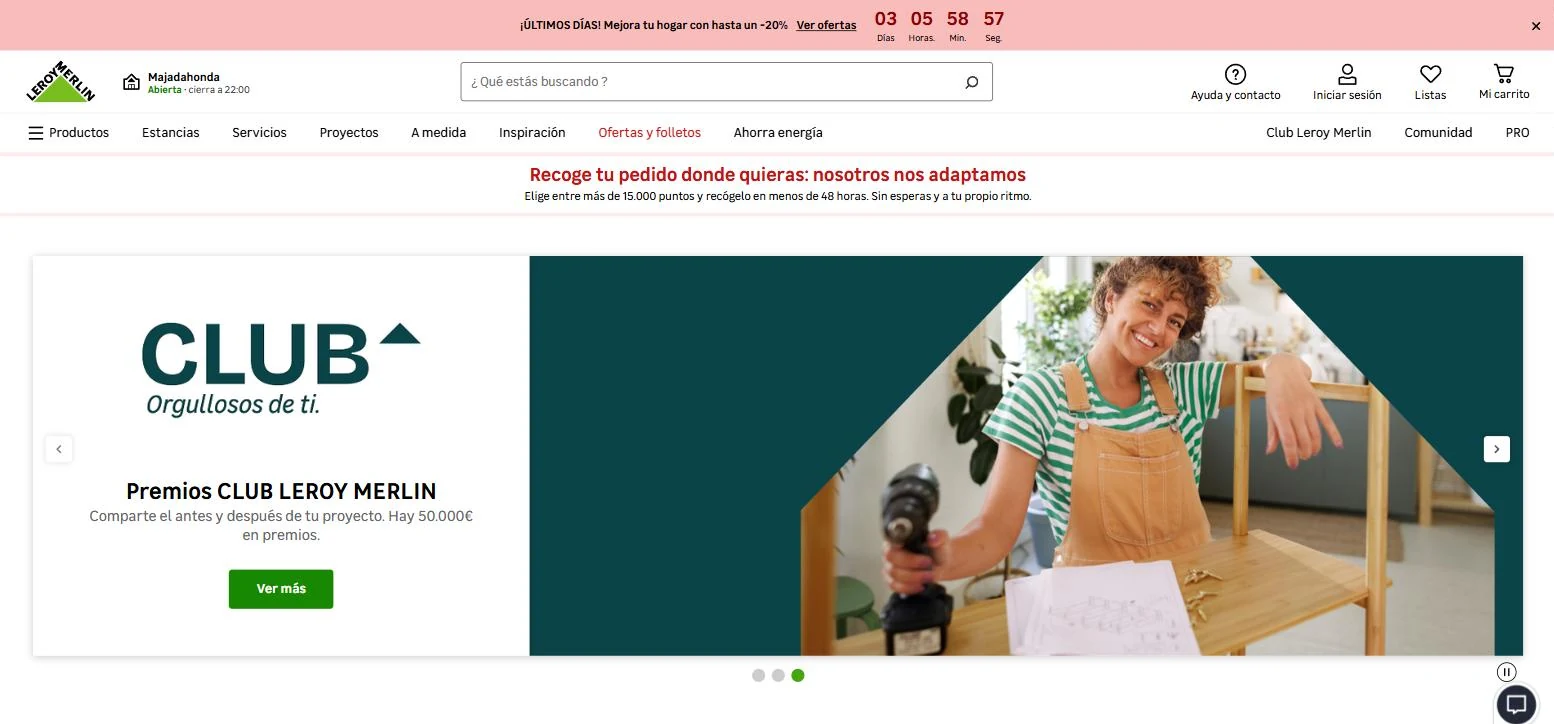
Task: Go to Club Leroy Merlin
Action: click(x=1319, y=132)
